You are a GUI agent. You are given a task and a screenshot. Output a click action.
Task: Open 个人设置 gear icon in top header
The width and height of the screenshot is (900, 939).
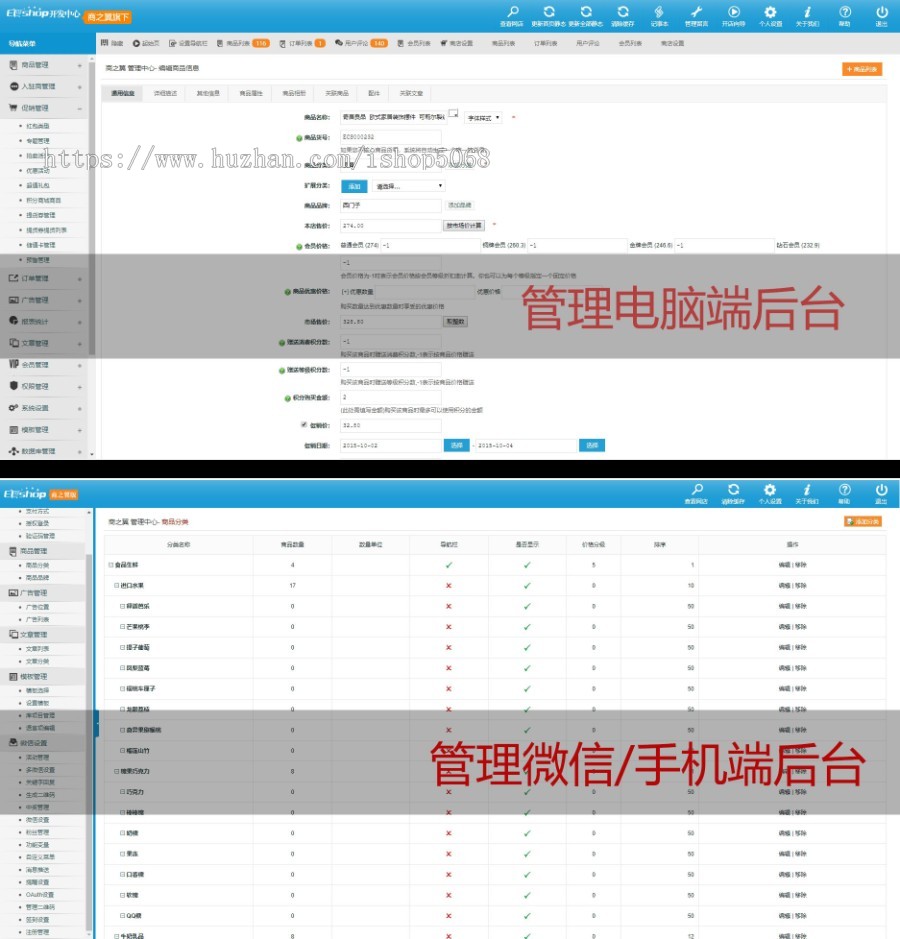pos(770,12)
